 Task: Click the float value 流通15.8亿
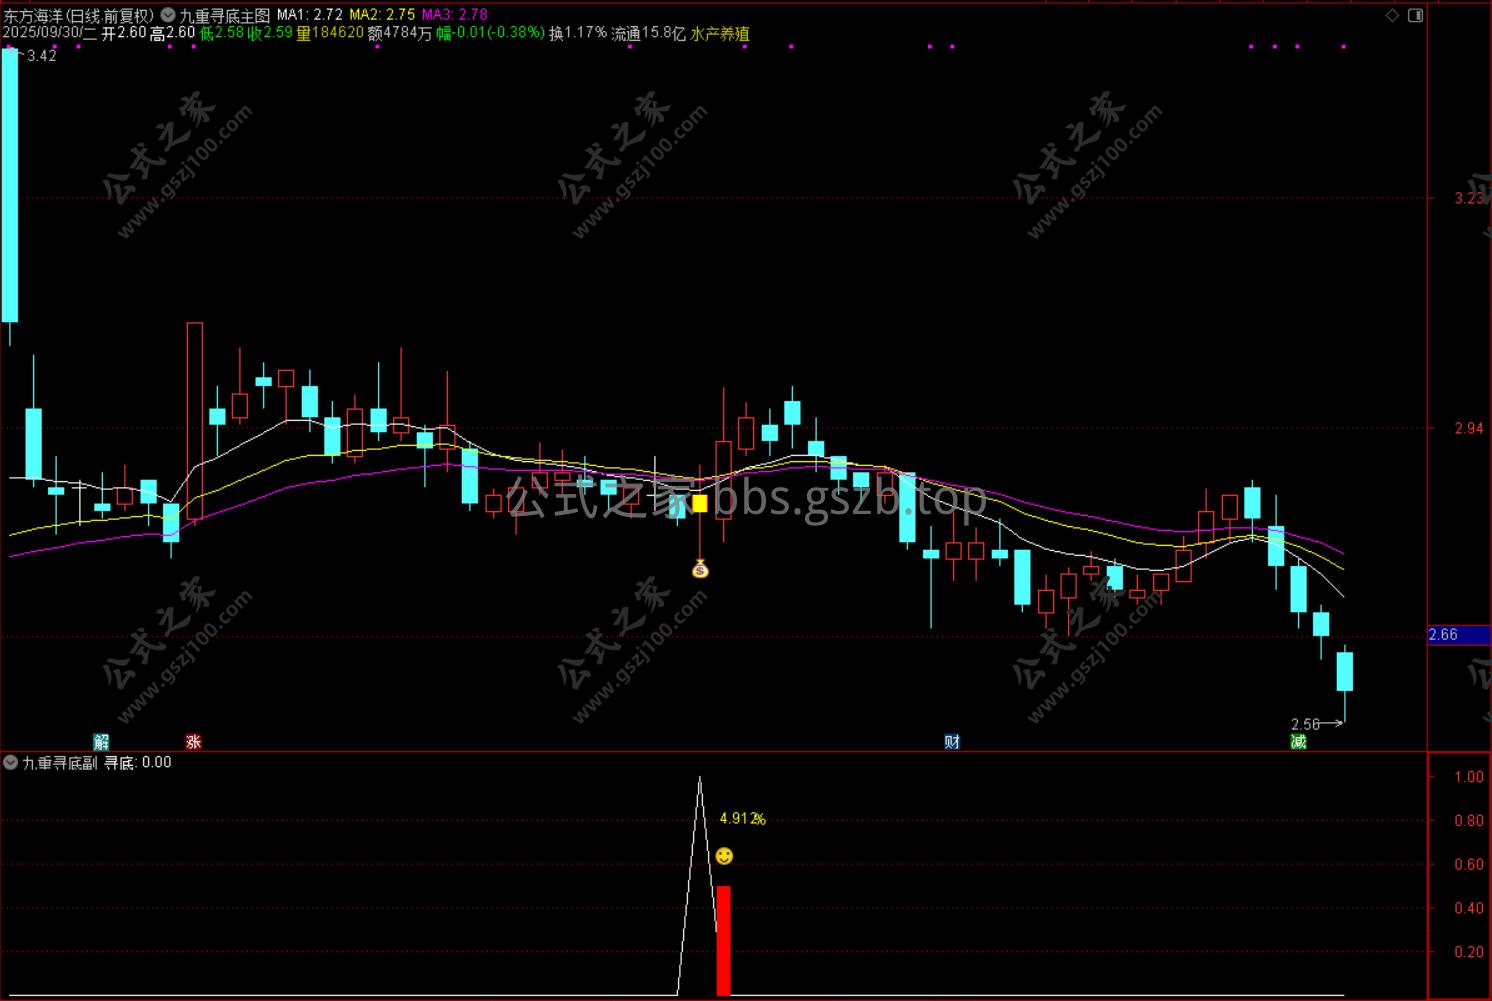(649, 33)
